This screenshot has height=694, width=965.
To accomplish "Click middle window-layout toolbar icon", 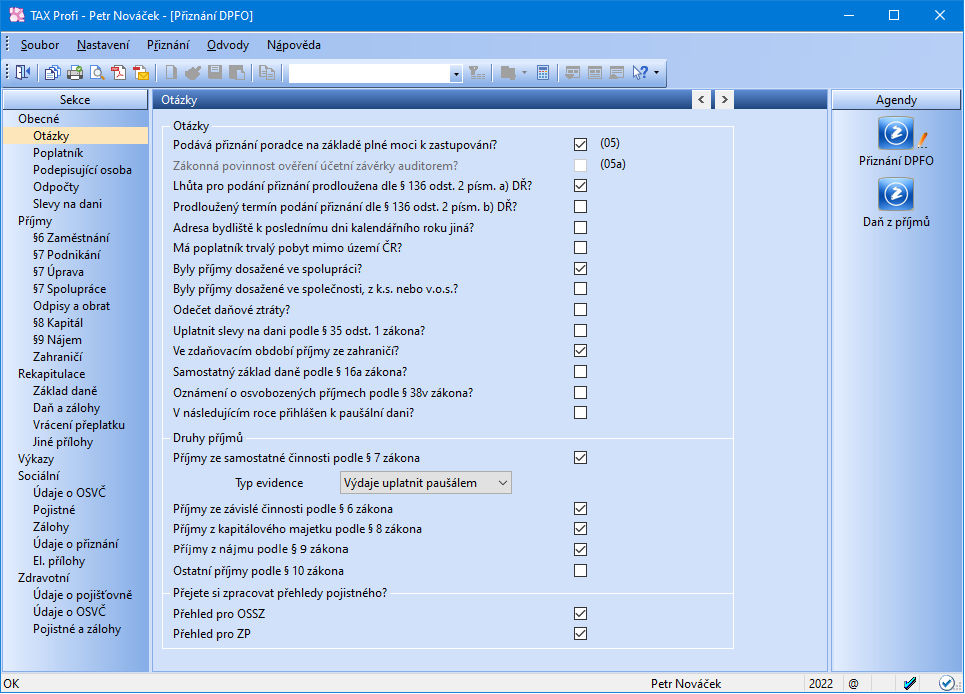I will [595, 73].
